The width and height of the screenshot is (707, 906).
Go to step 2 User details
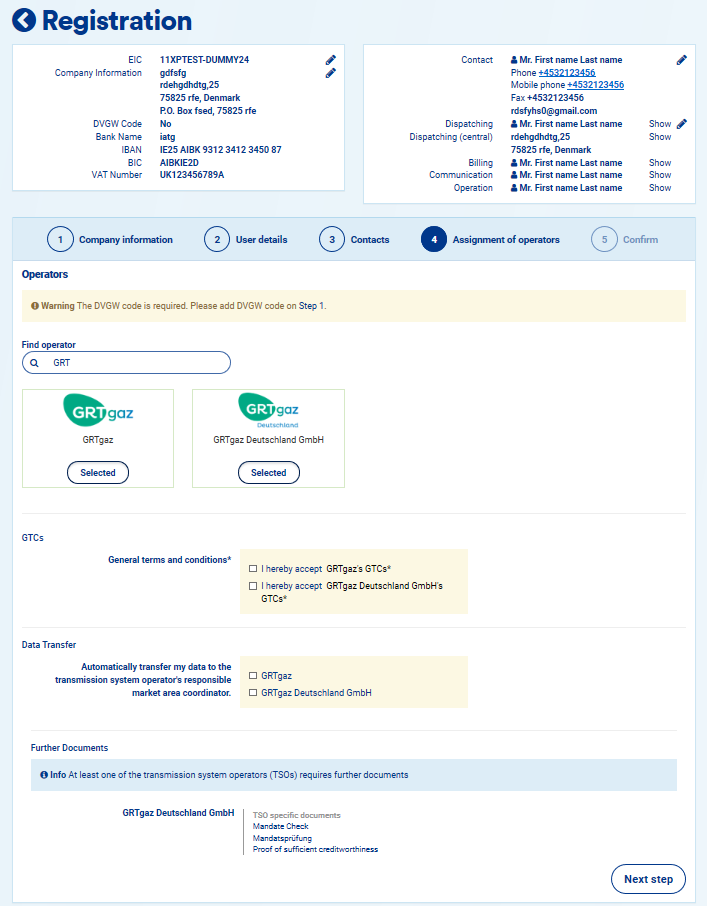coord(245,239)
